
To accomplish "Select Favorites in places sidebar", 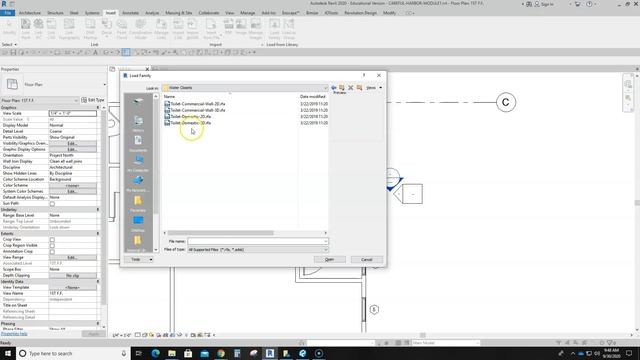I will point(138,203).
